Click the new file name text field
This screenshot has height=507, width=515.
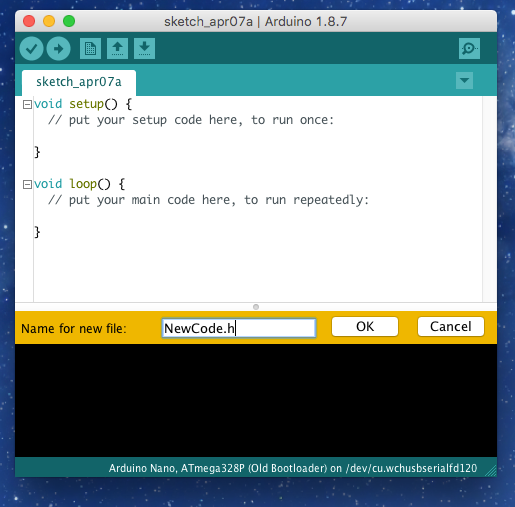tap(239, 328)
